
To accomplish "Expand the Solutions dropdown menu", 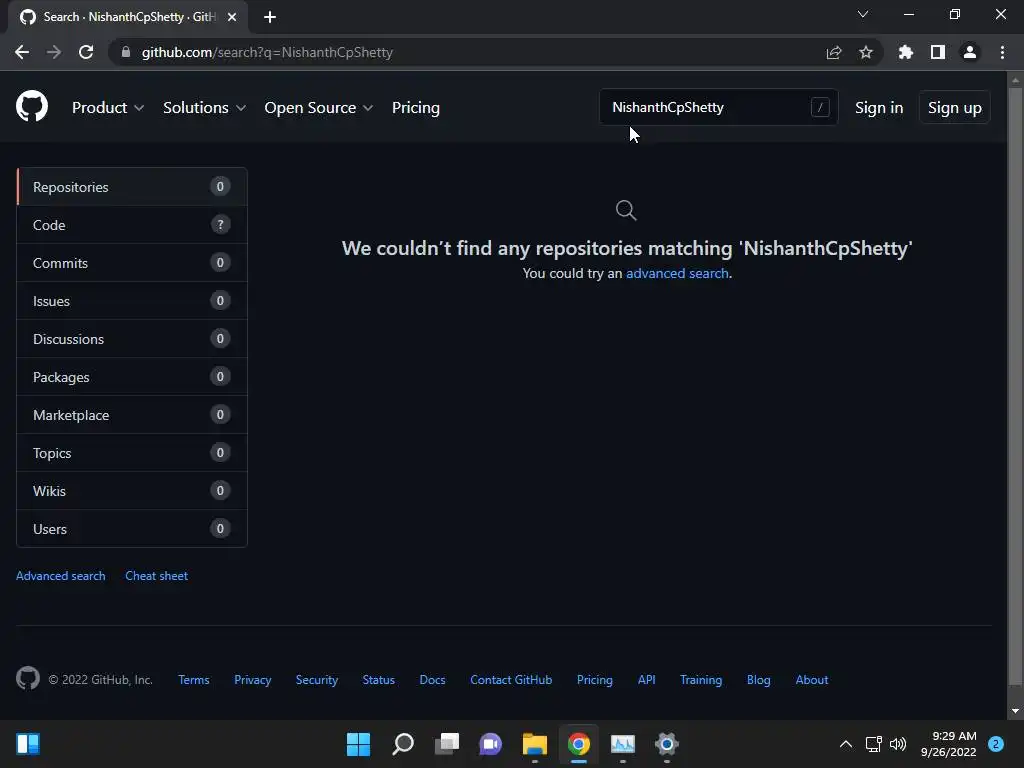I will [x=204, y=108].
